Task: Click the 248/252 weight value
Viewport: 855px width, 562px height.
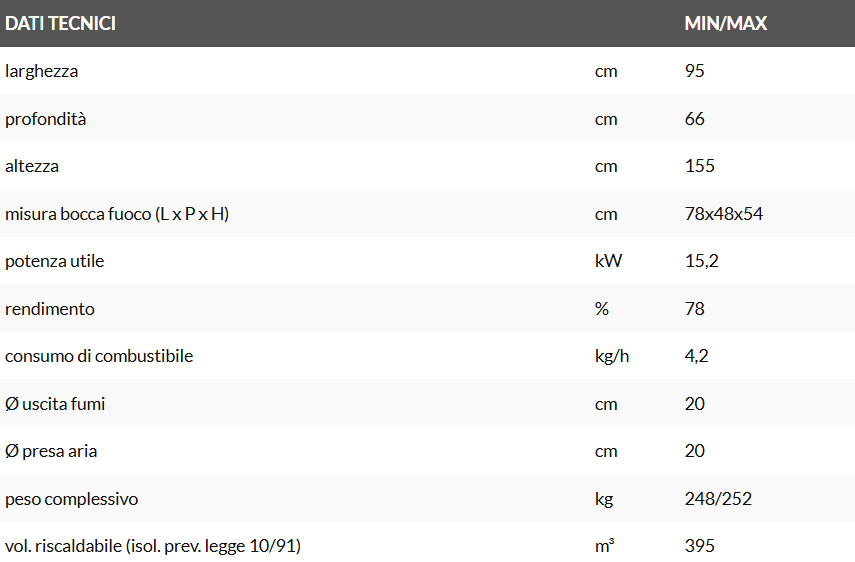Action: (x=718, y=499)
